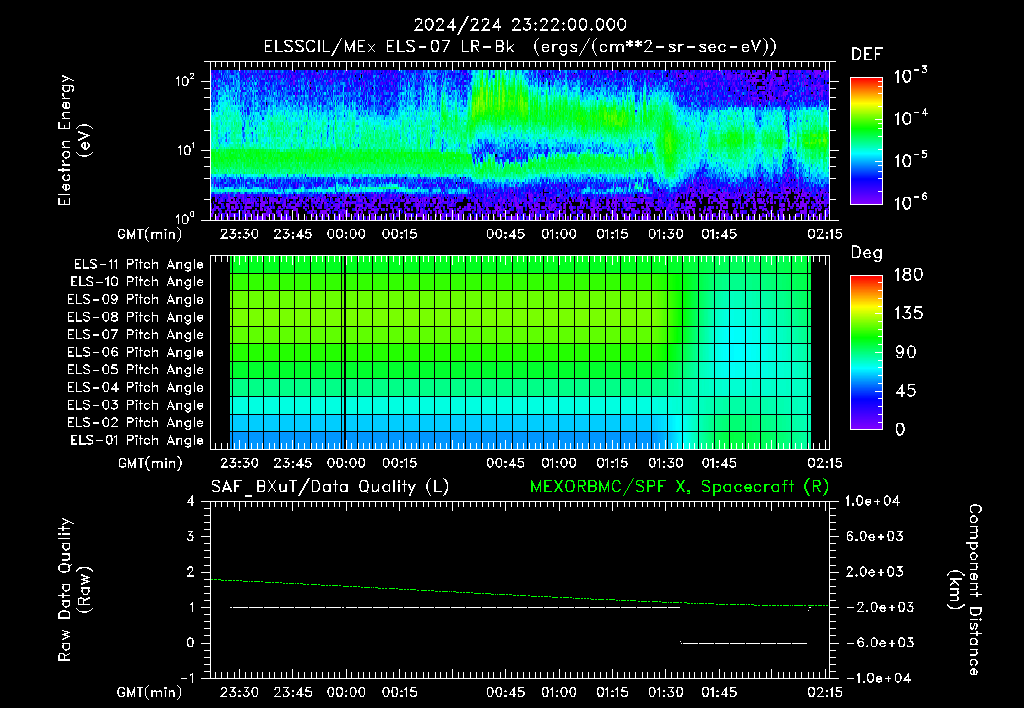The image size is (1024, 708).
Task: Click the 6.0e+03 distance axis label
Action: point(875,536)
